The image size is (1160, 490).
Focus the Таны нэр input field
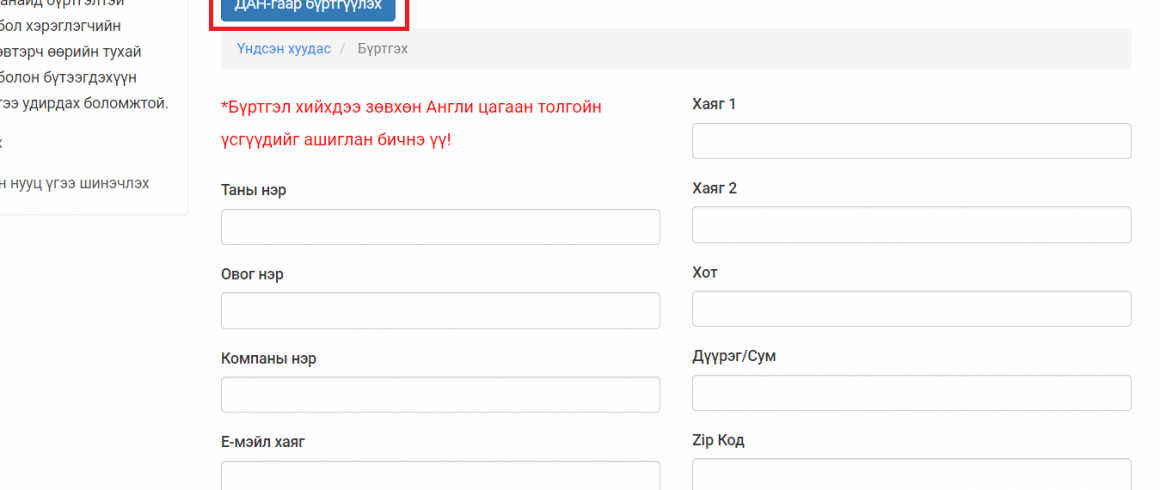pyautogui.click(x=440, y=226)
